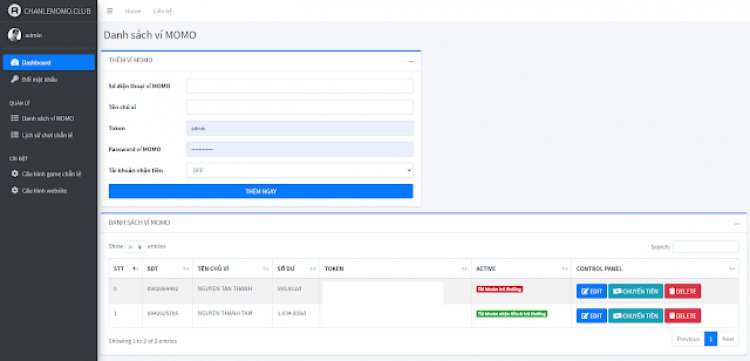Image resolution: width=750 pixels, height=361 pixels.
Task: Click the CHANLEMOMO.CLUB logo icon
Action: click(14, 10)
